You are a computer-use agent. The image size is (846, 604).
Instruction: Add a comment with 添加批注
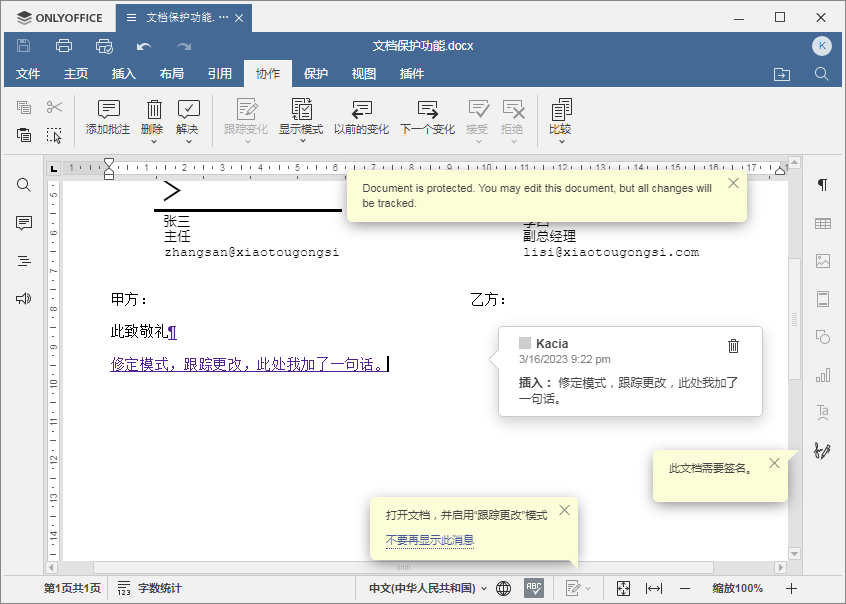point(108,117)
